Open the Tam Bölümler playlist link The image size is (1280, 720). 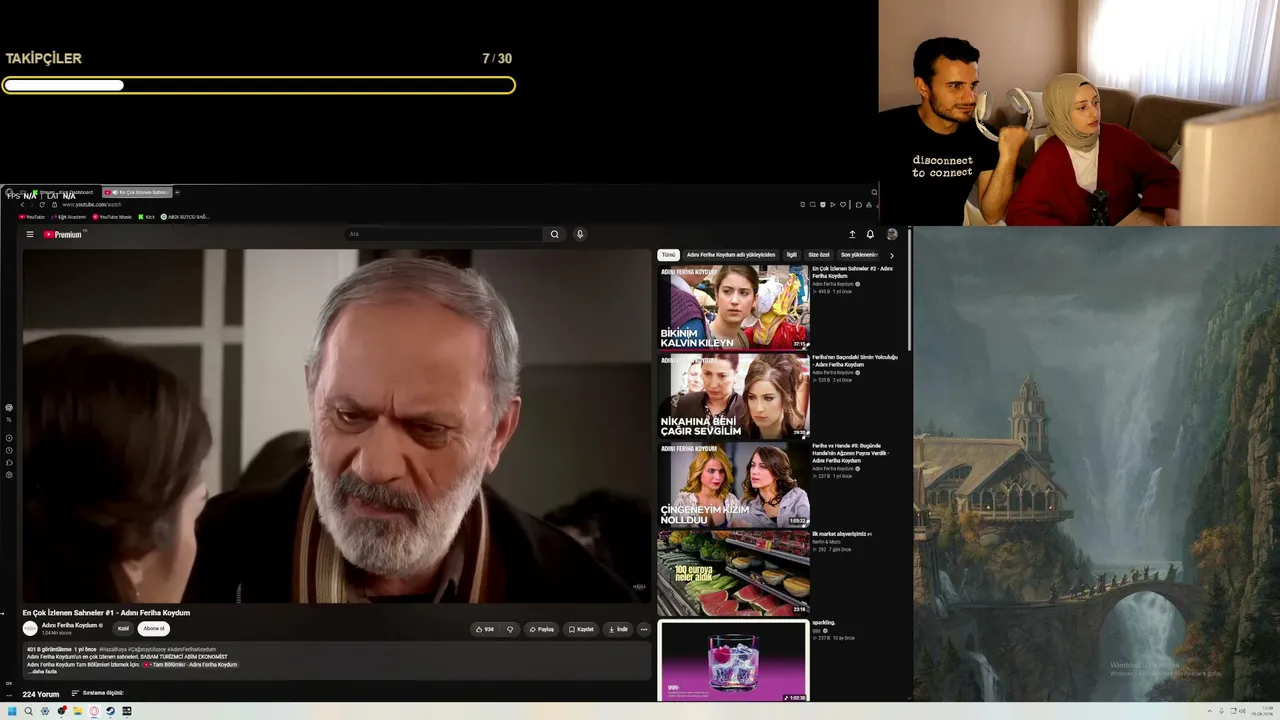(190, 665)
